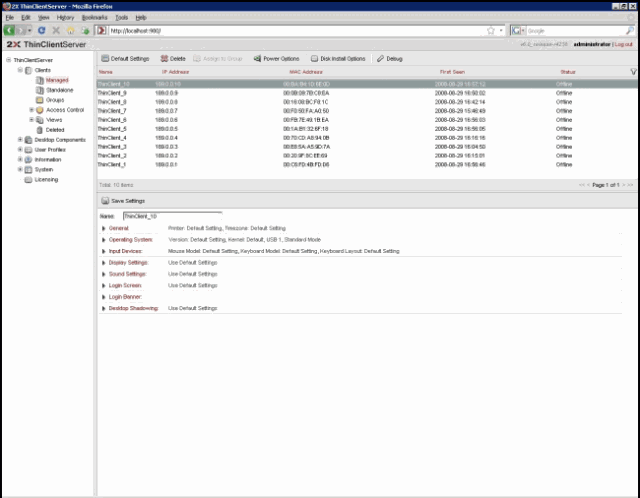Open the Tools menu
The height and width of the screenshot is (498, 640).
122,18
